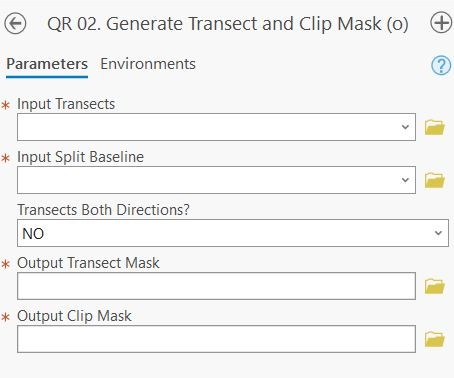Click the tool title QR 02 text
The image size is (454, 378).
click(x=228, y=24)
